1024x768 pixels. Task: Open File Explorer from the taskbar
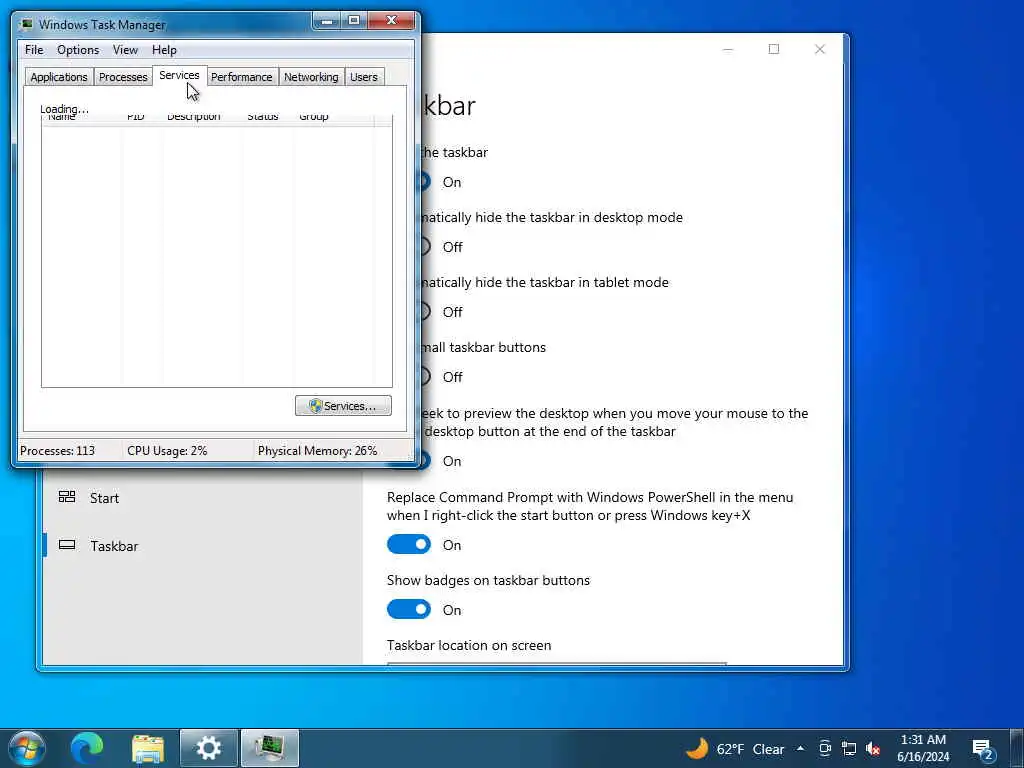coord(148,748)
